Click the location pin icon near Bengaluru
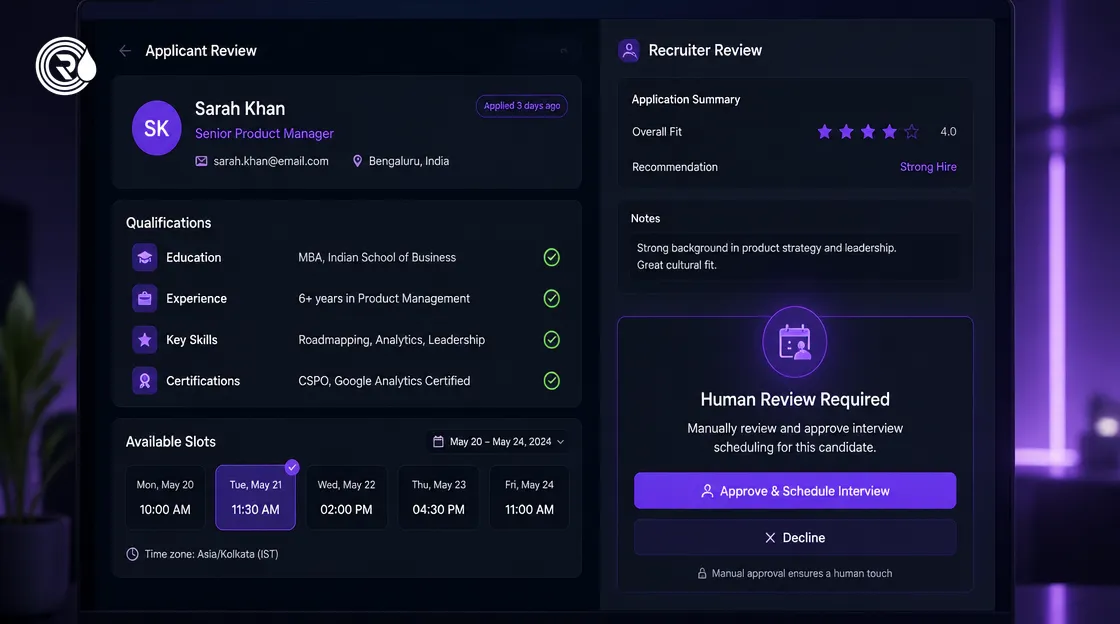 pos(357,161)
